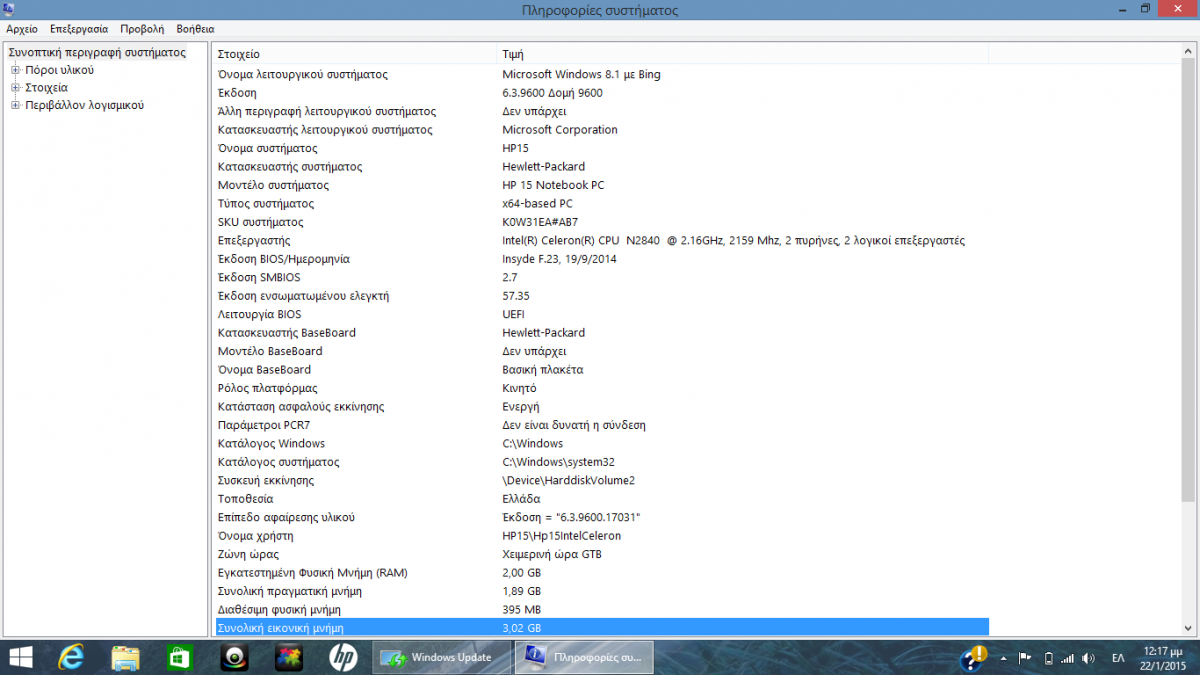Open the Windows Start button

20,657
